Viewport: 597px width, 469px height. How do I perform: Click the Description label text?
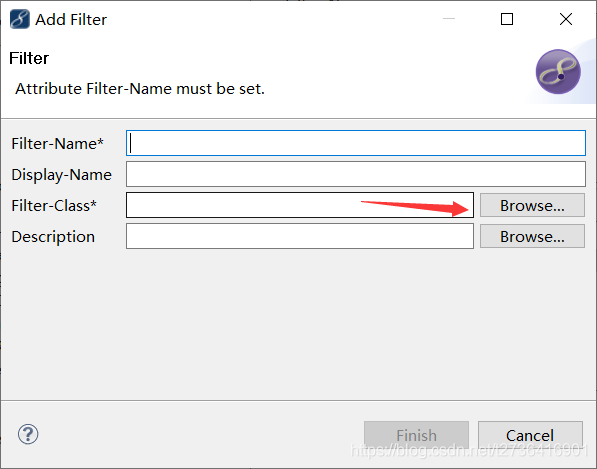click(53, 237)
